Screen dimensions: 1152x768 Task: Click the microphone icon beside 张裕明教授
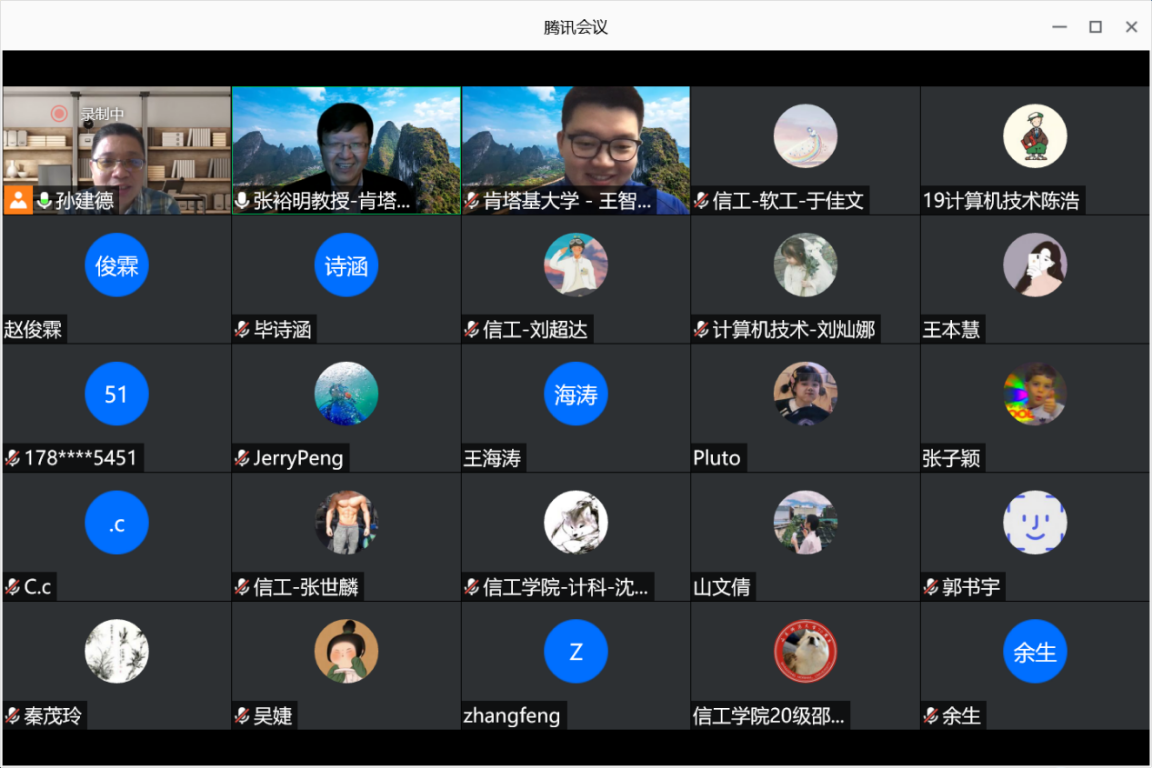coord(242,201)
